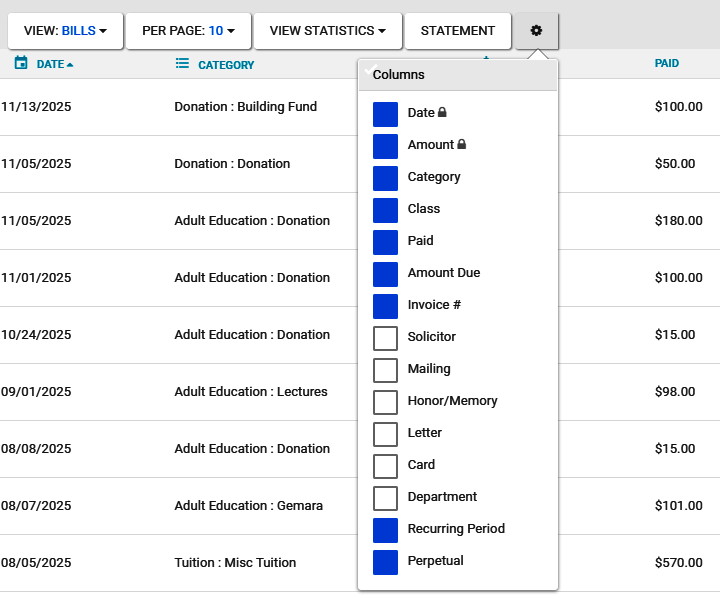This screenshot has height=599, width=720.
Task: Expand the Per Page dropdown
Action: point(188,31)
